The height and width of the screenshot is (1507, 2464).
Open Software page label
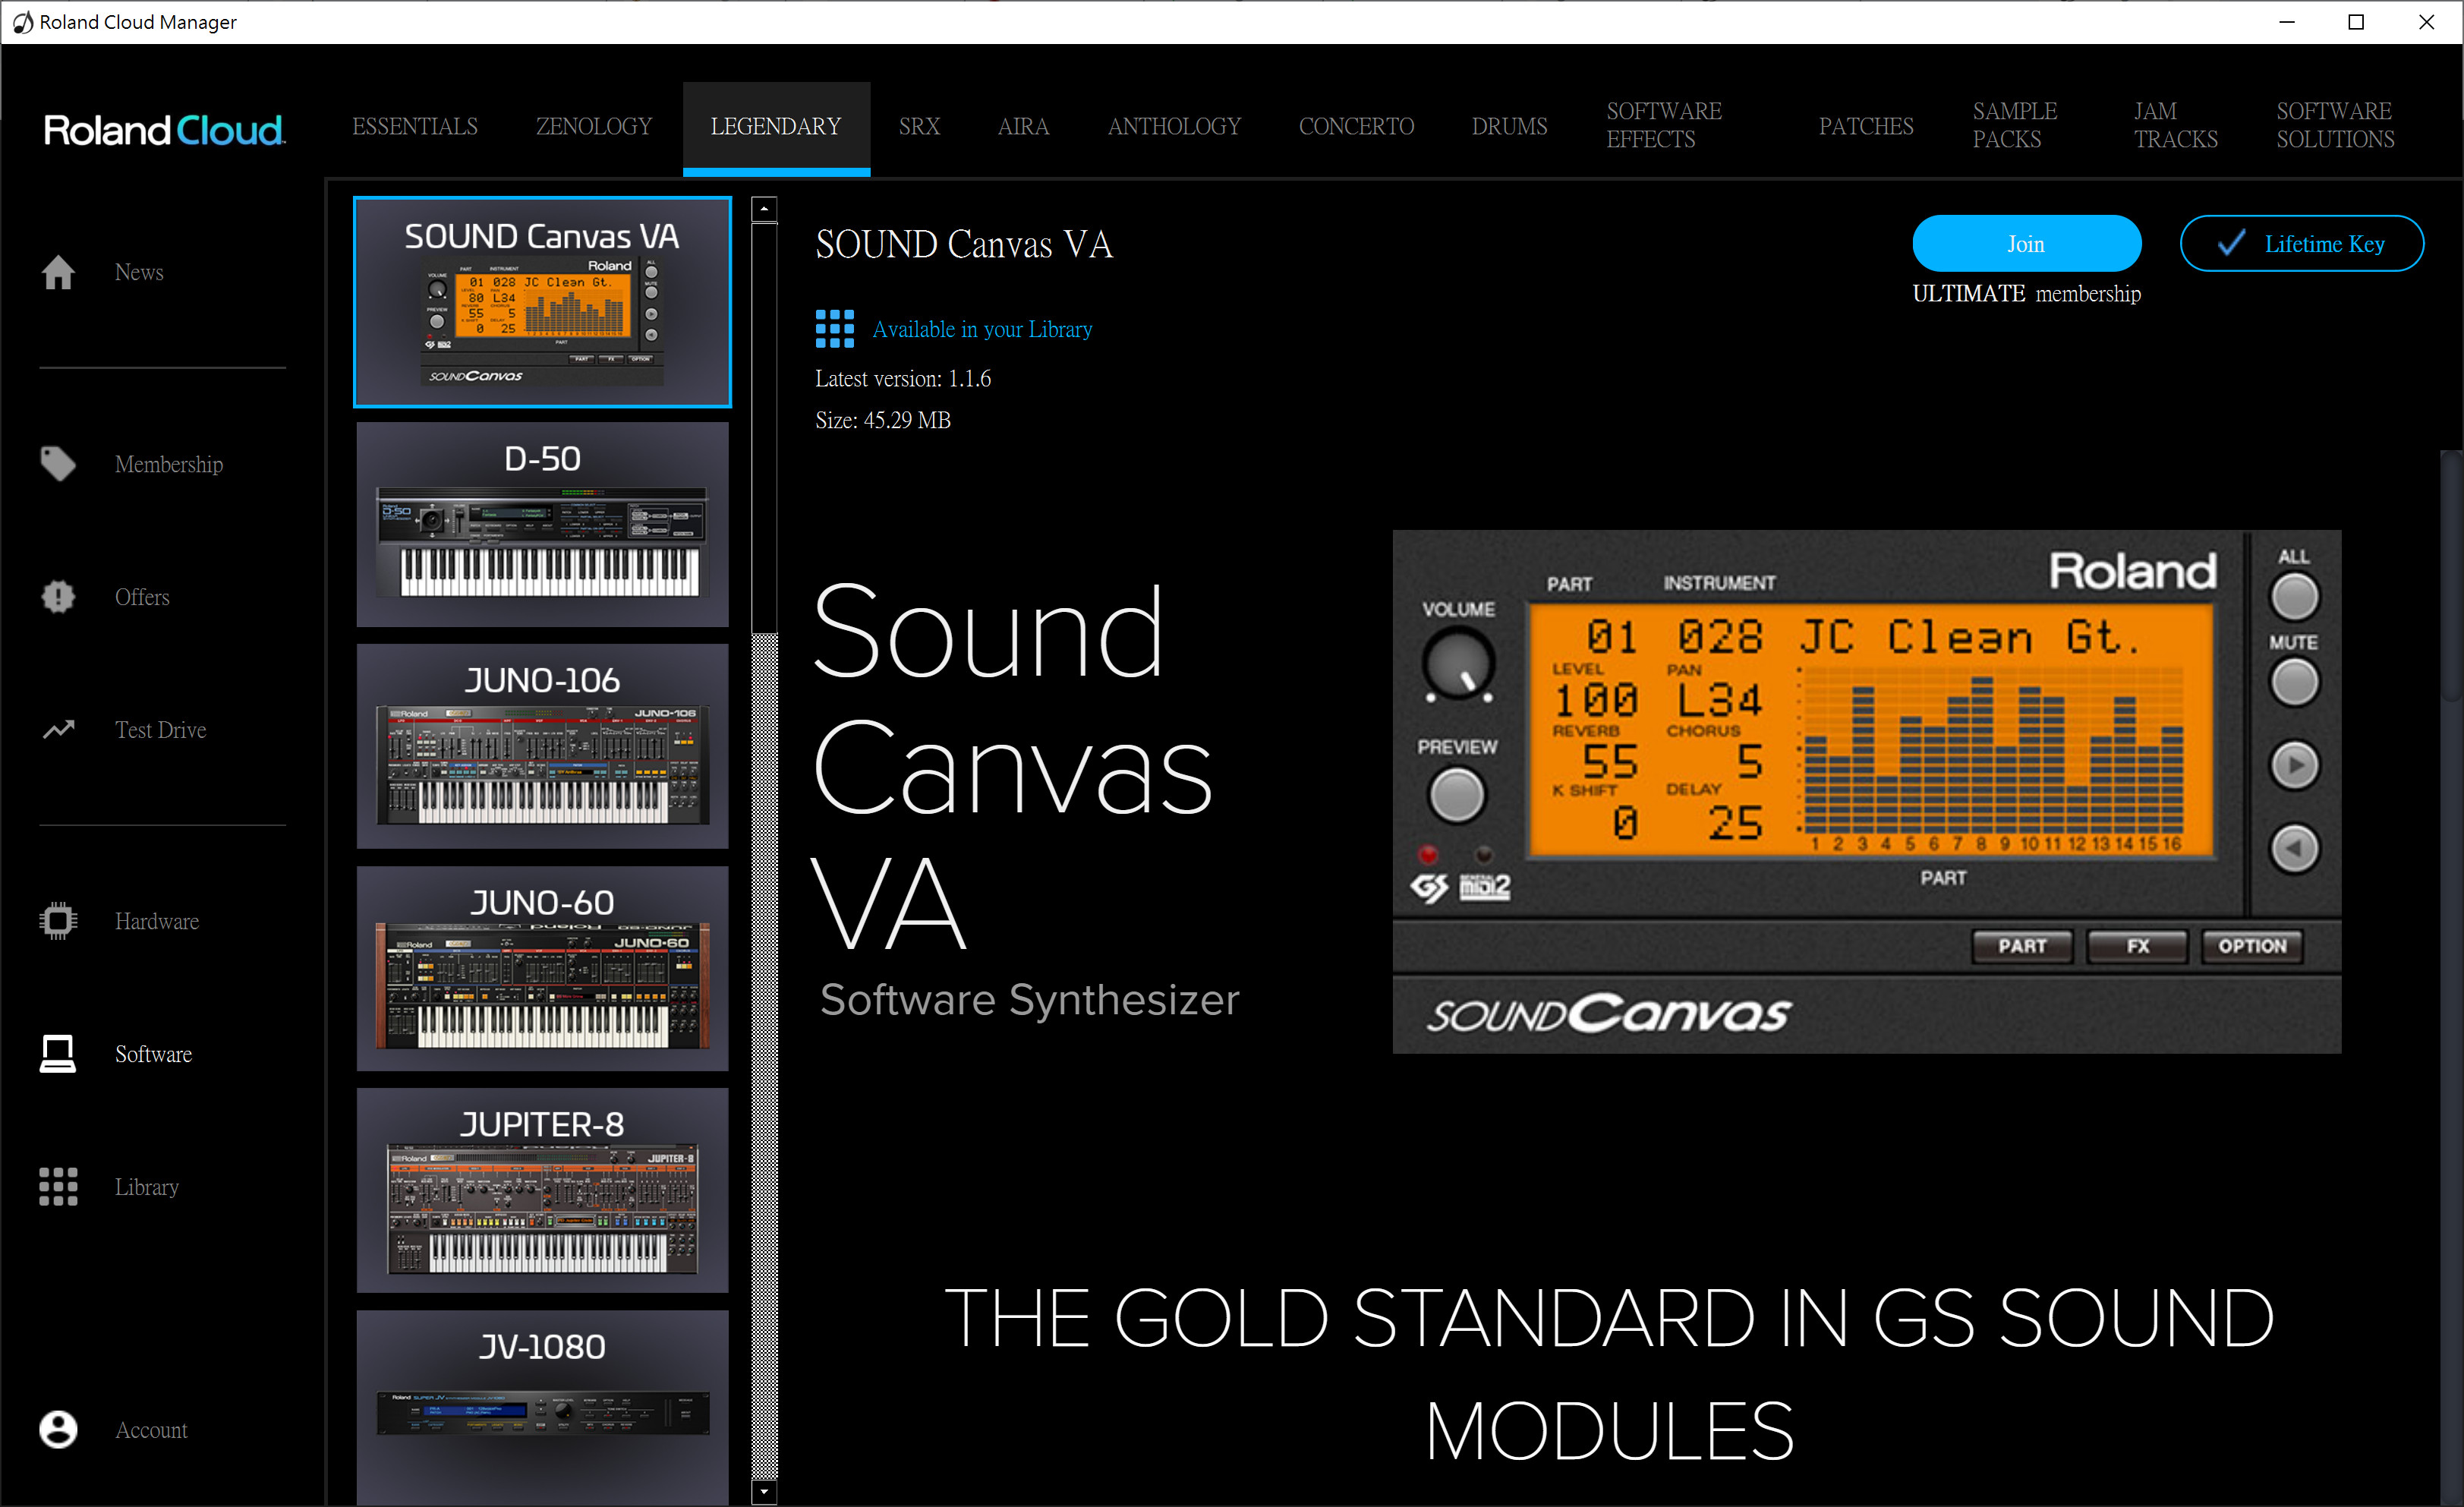(x=153, y=1054)
